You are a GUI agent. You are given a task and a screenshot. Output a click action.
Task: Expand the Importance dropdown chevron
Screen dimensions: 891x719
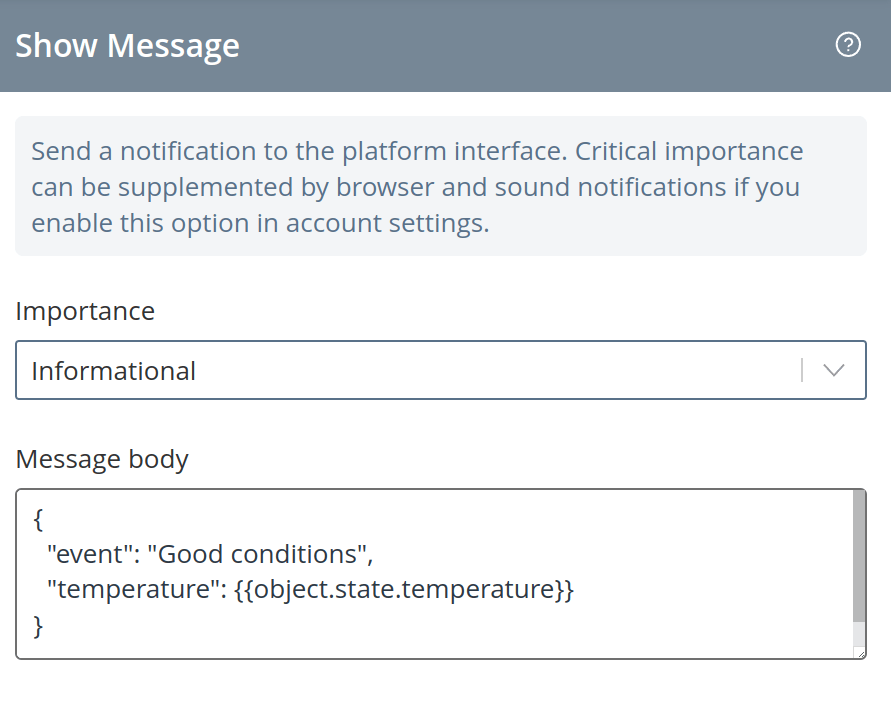point(834,371)
